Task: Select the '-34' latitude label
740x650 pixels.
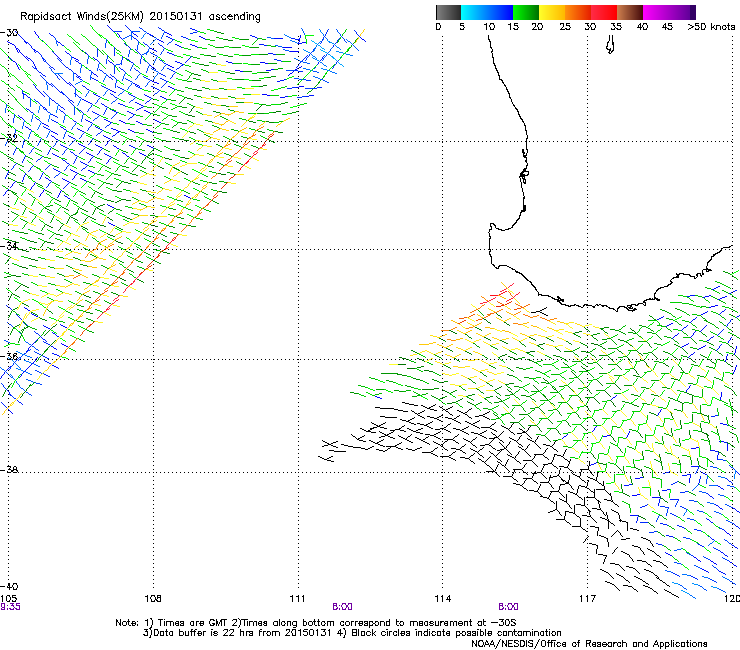Action: pos(9,246)
